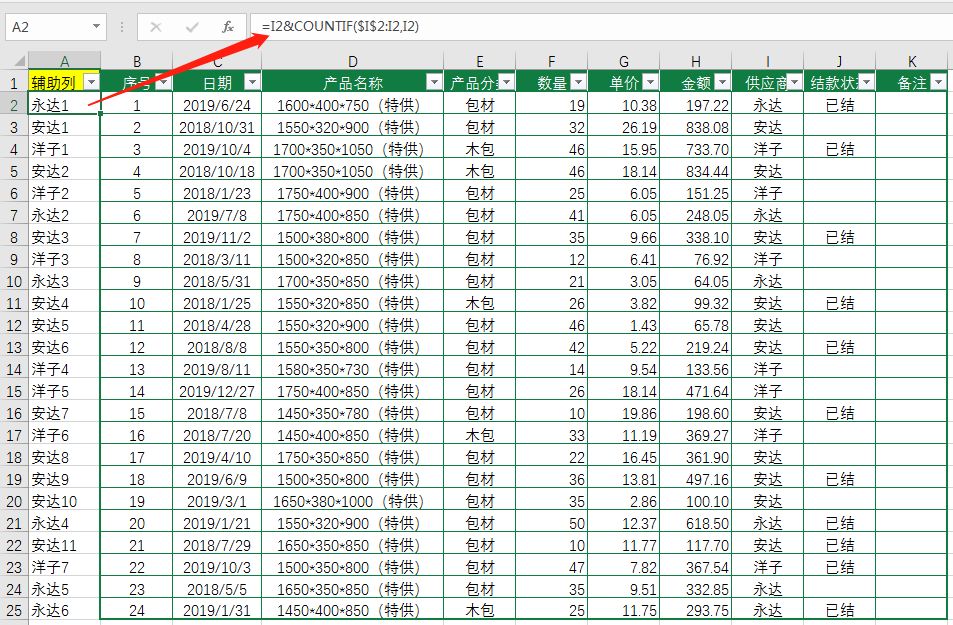The height and width of the screenshot is (625, 953).
Task: Select column D header
Action: tap(353, 62)
